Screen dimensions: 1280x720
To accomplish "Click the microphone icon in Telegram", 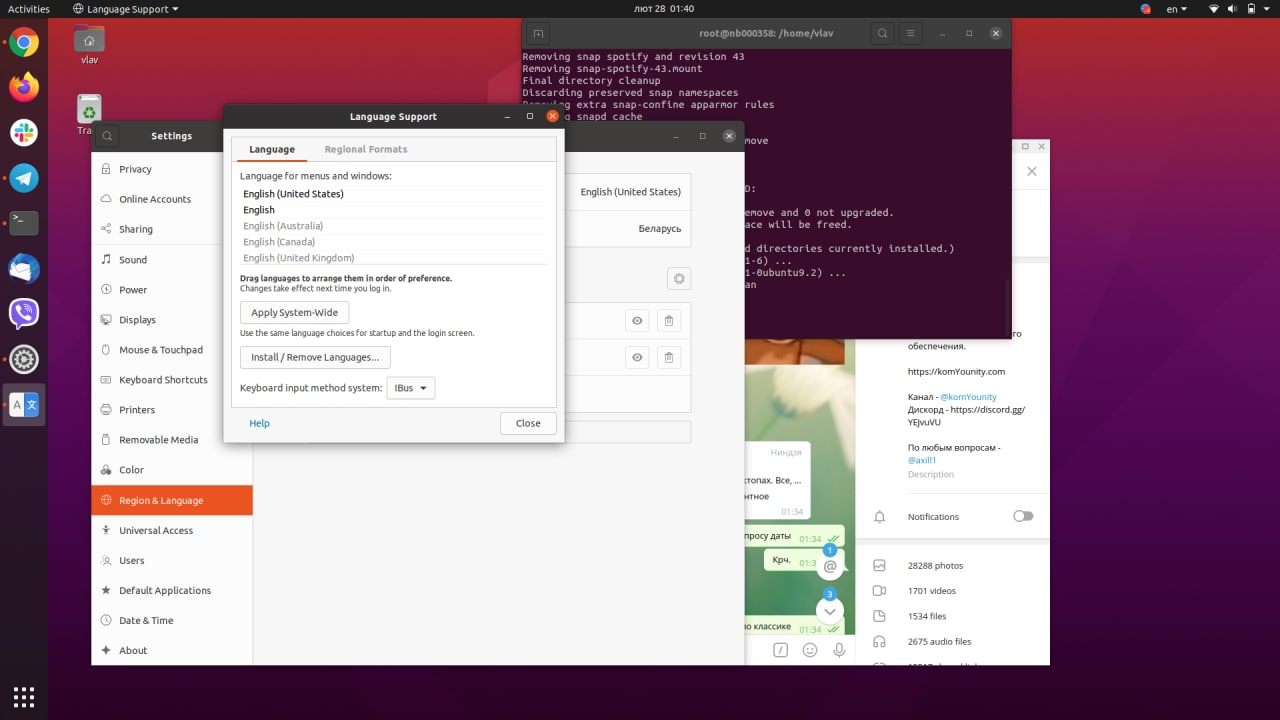I will tap(839, 650).
